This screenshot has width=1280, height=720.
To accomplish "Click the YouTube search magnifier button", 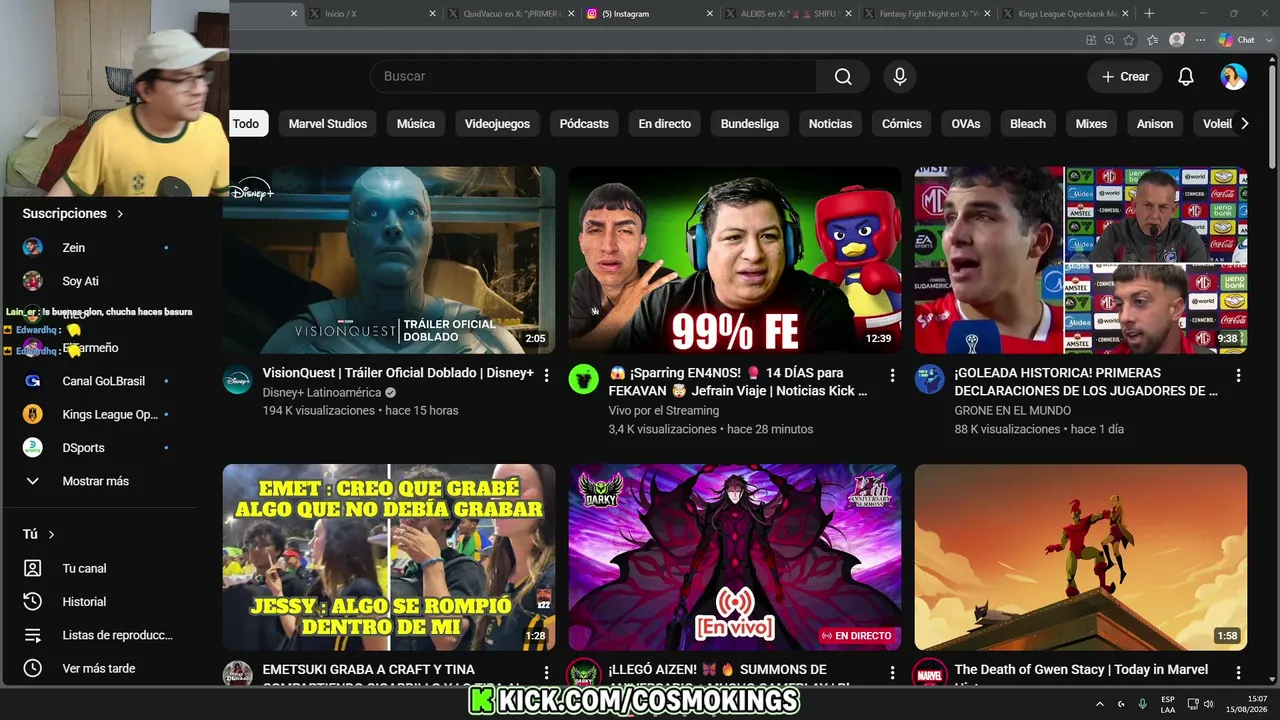I will pyautogui.click(x=843, y=76).
